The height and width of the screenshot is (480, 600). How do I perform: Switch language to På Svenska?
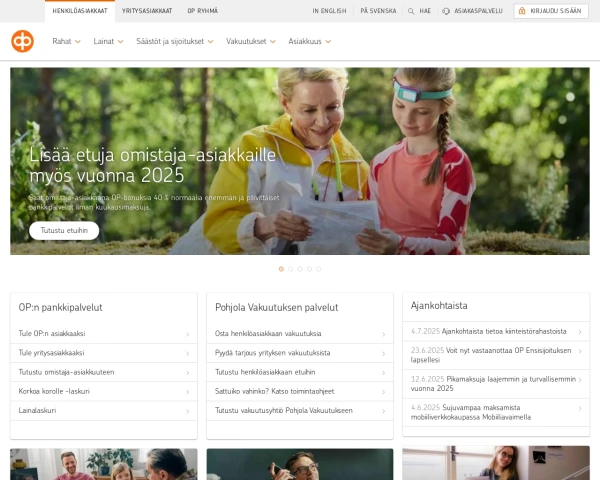point(378,11)
